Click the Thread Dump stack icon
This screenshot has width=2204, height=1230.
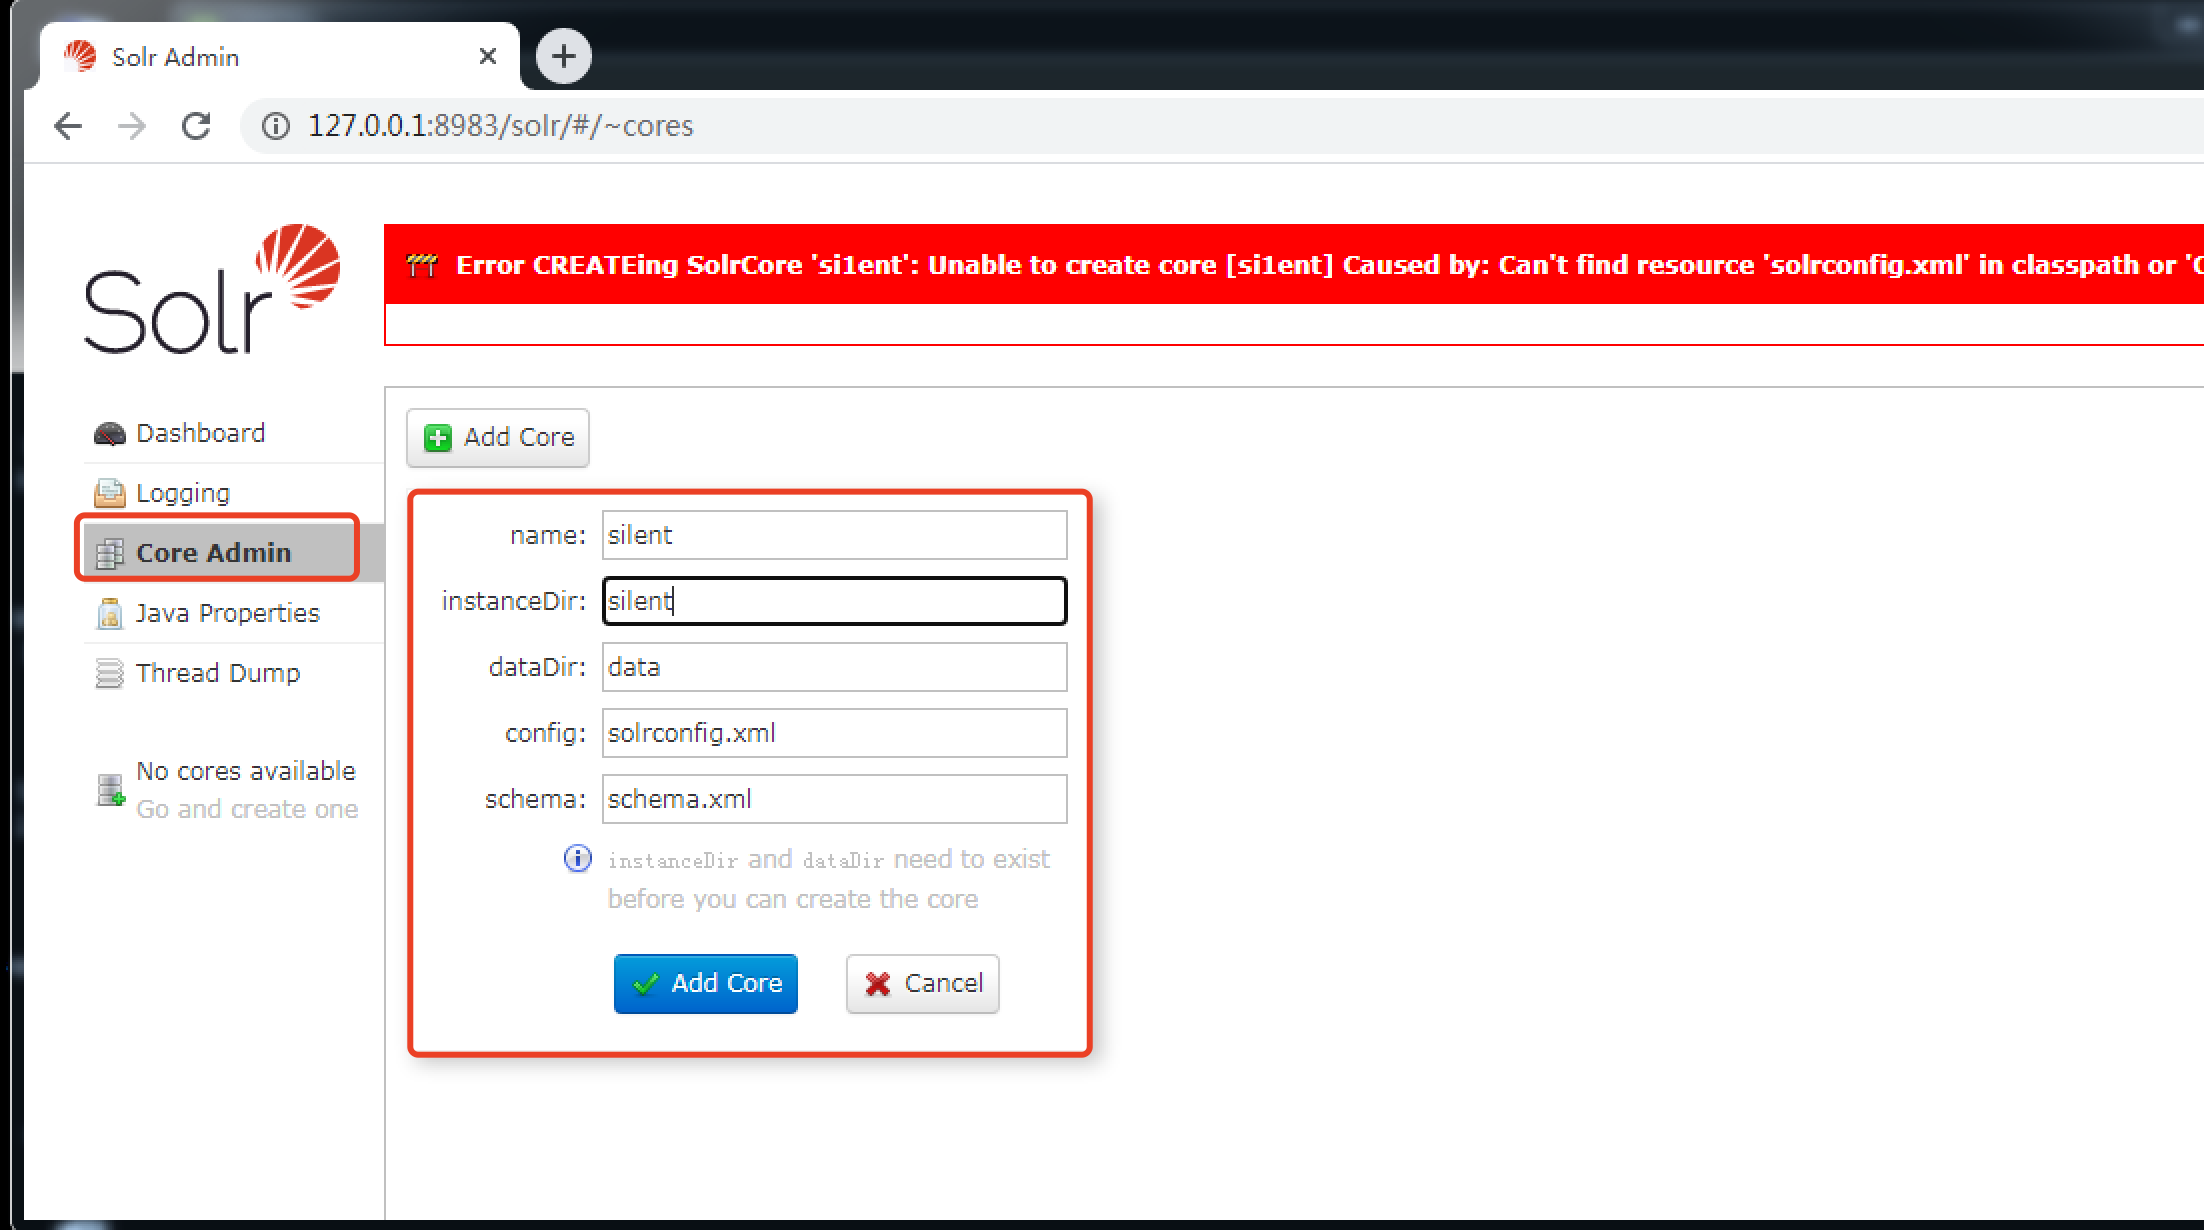109,673
